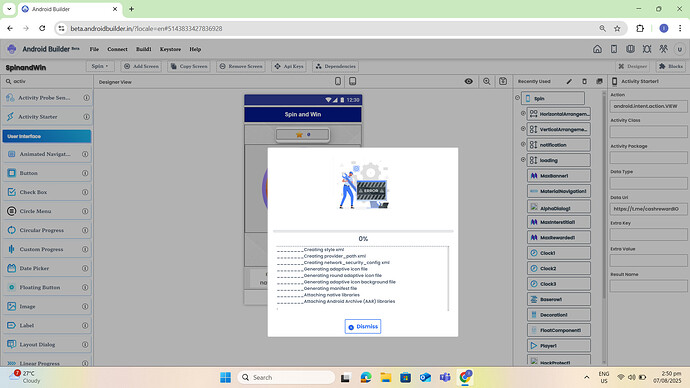
Task: Select MaterialNavigation1 in component tree
Action: click(559, 191)
